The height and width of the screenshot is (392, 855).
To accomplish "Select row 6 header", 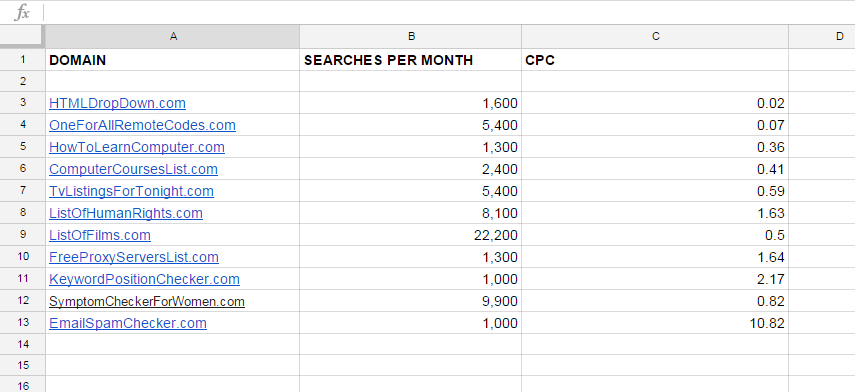I will point(22,169).
